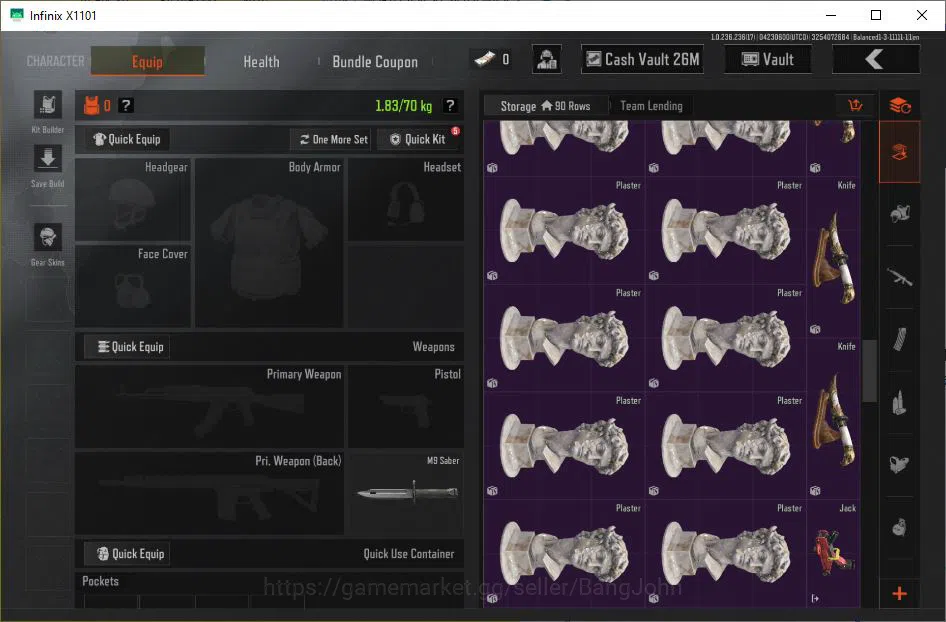Click the back arrow button

876,59
